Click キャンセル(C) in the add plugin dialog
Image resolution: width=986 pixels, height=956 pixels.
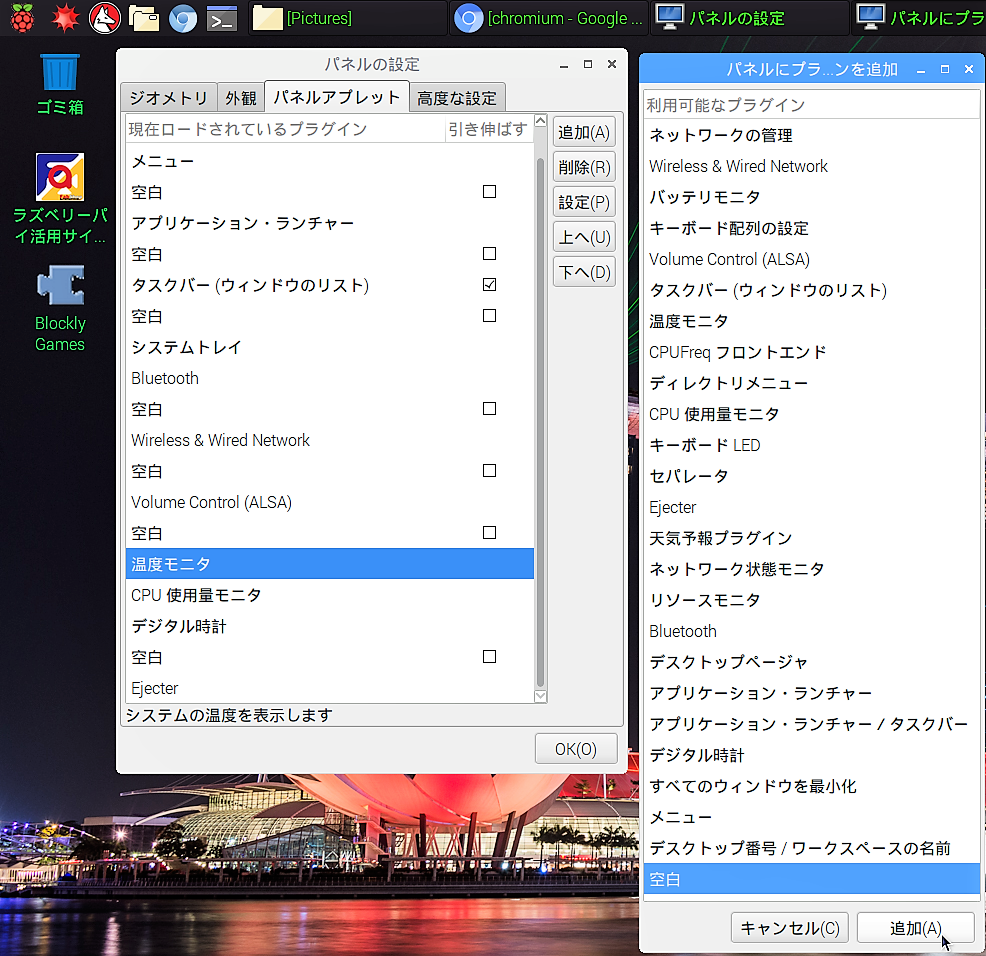point(790,928)
